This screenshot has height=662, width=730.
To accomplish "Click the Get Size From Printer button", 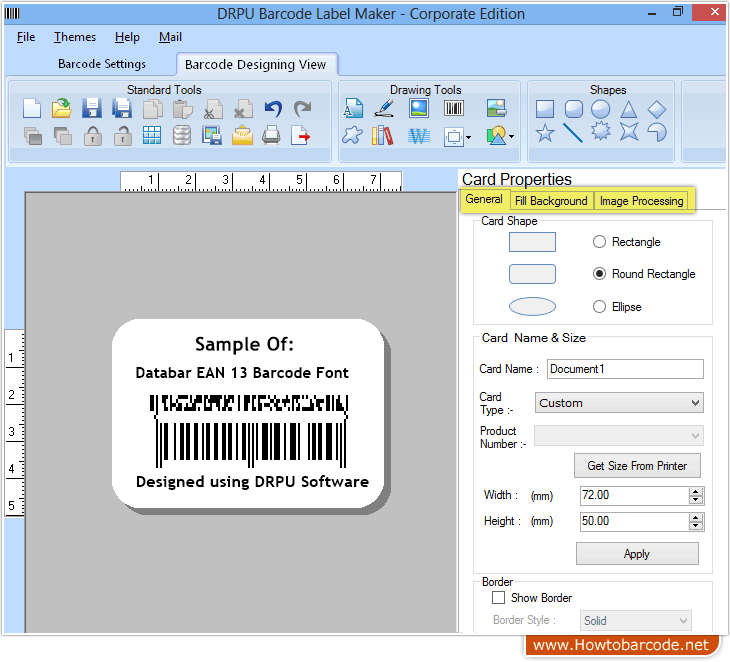I will point(637,466).
